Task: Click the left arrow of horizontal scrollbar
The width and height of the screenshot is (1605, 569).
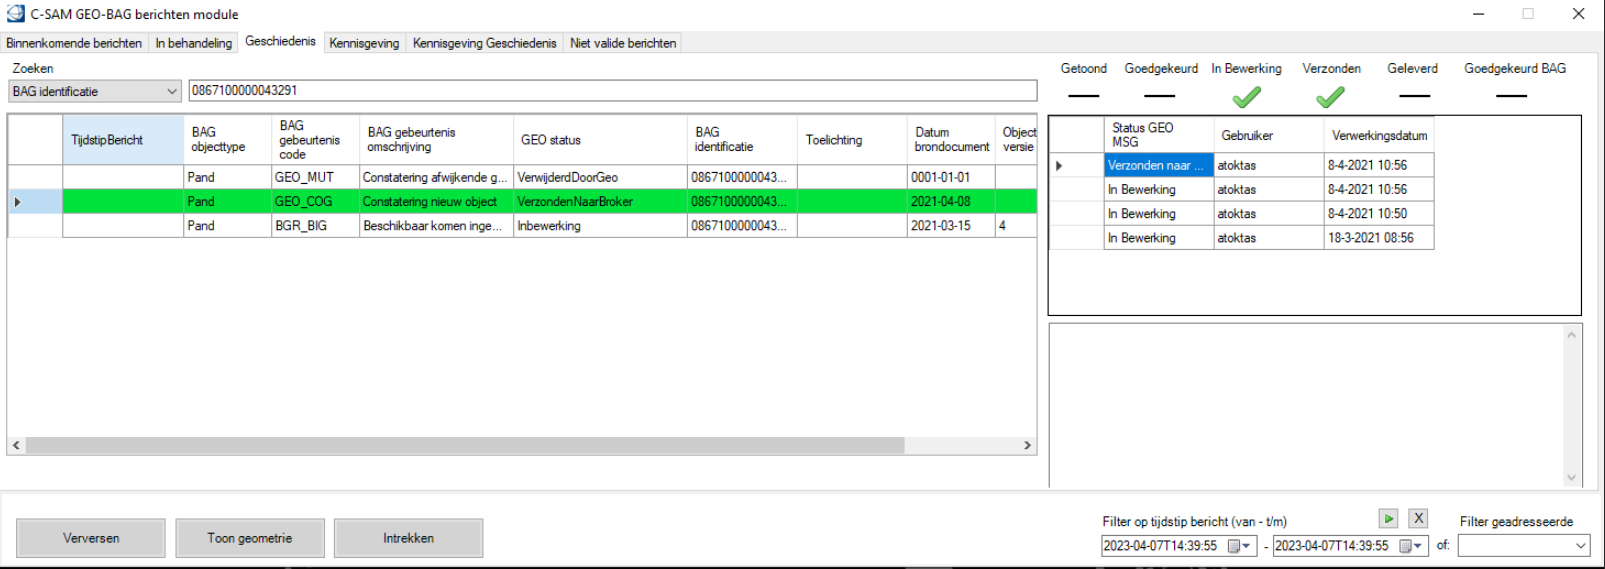Action: [x=16, y=445]
